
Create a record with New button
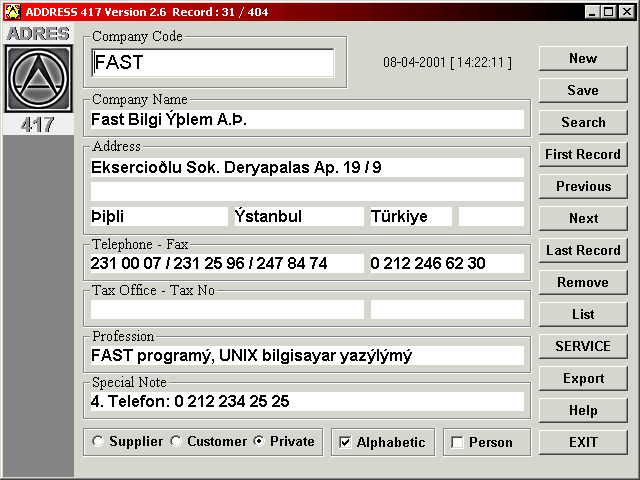point(583,58)
